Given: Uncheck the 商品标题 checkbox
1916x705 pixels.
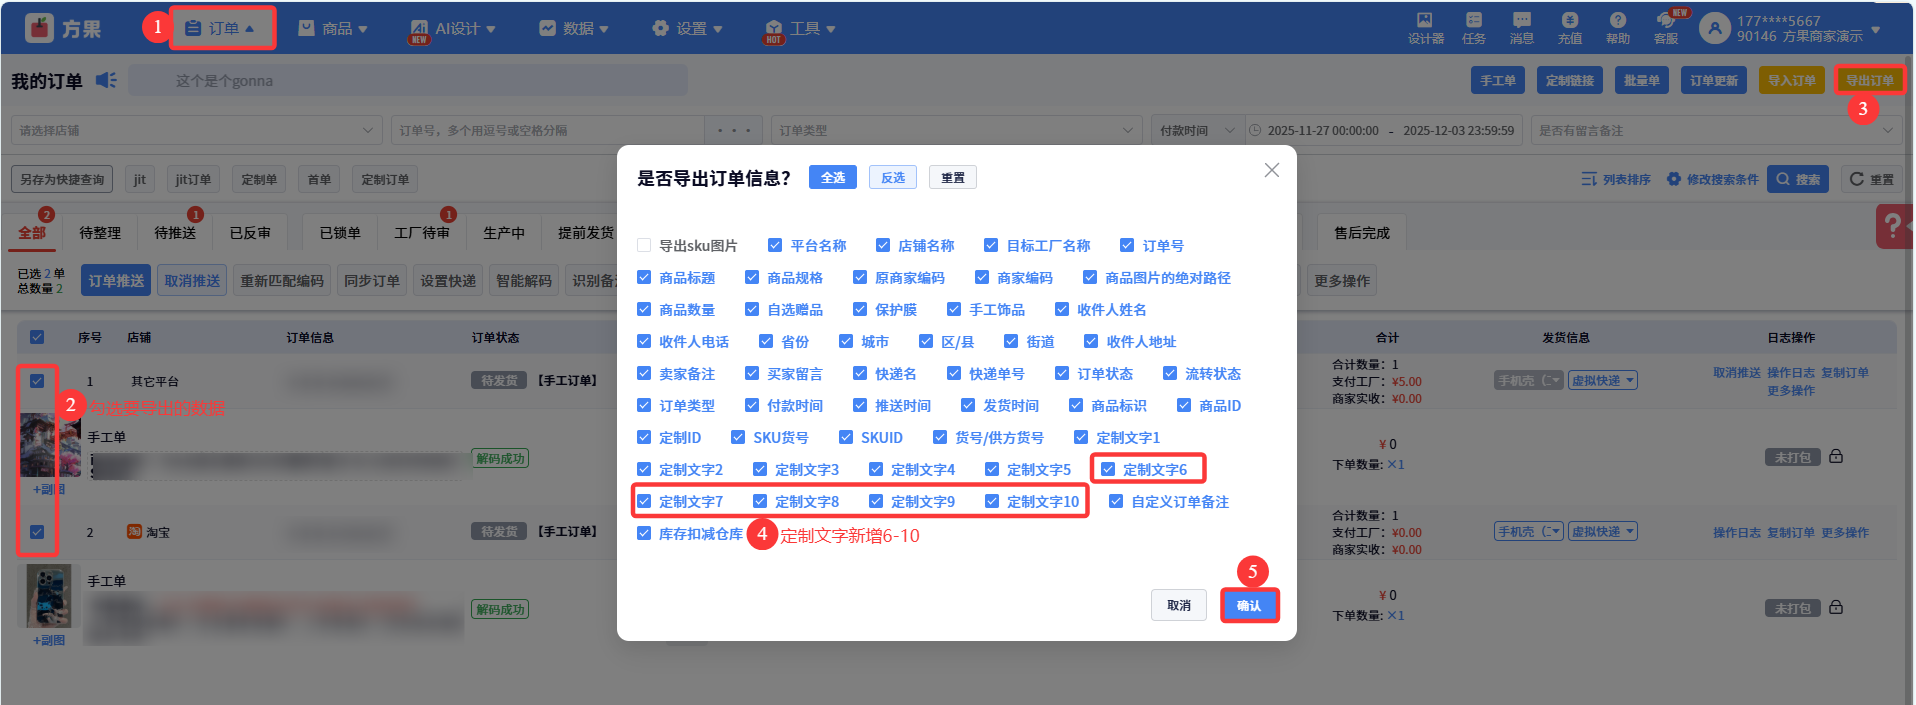Looking at the screenshot, I should pyautogui.click(x=644, y=277).
